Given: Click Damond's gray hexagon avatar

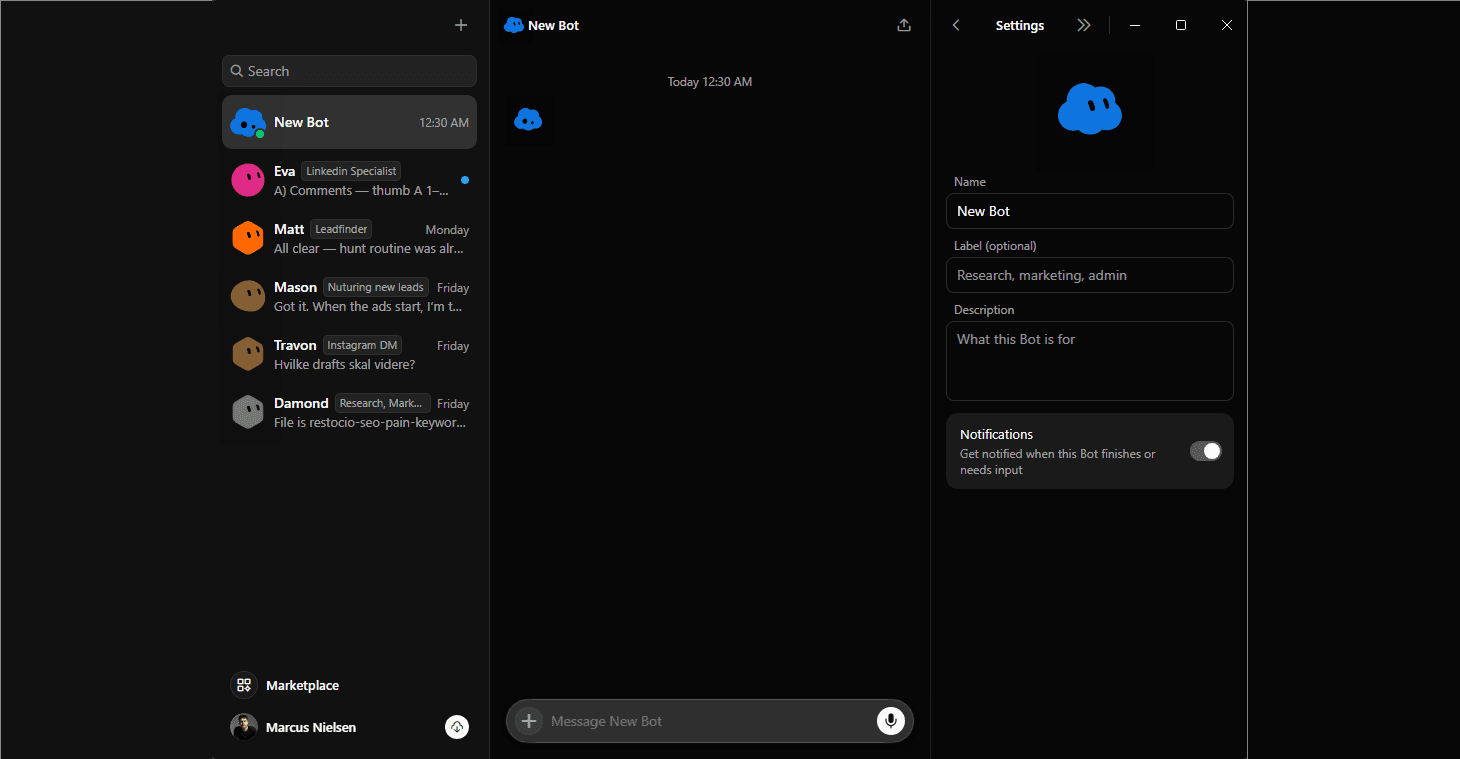Looking at the screenshot, I should [248, 412].
